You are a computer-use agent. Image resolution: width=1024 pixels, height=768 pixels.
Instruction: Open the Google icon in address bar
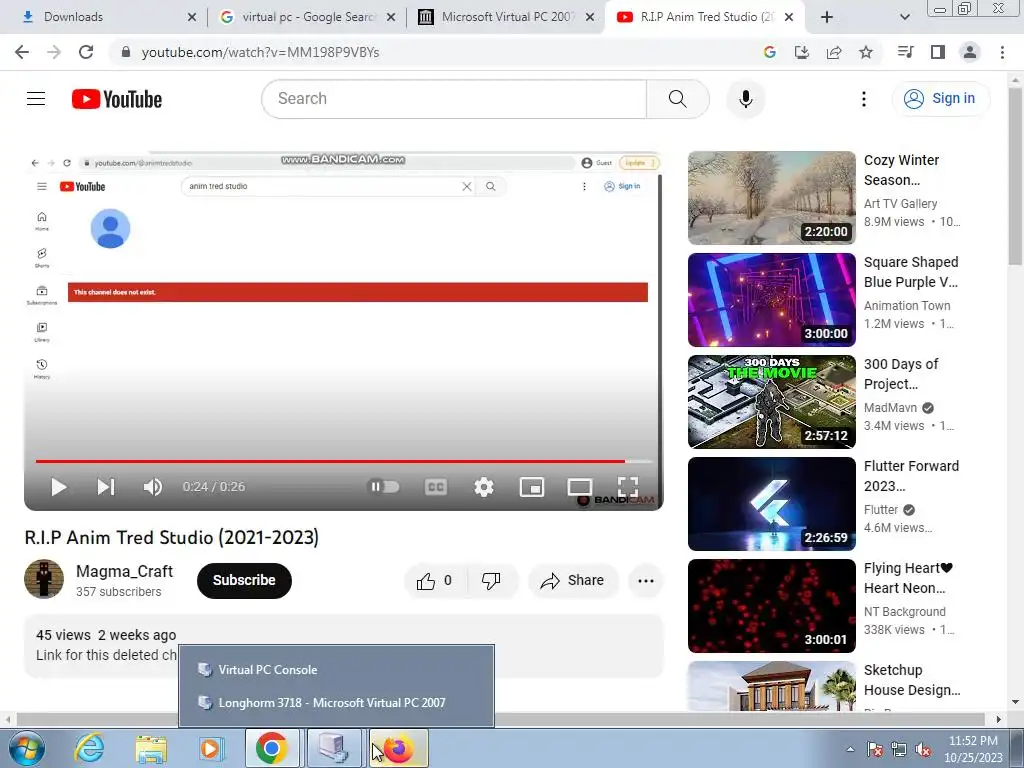click(769, 52)
